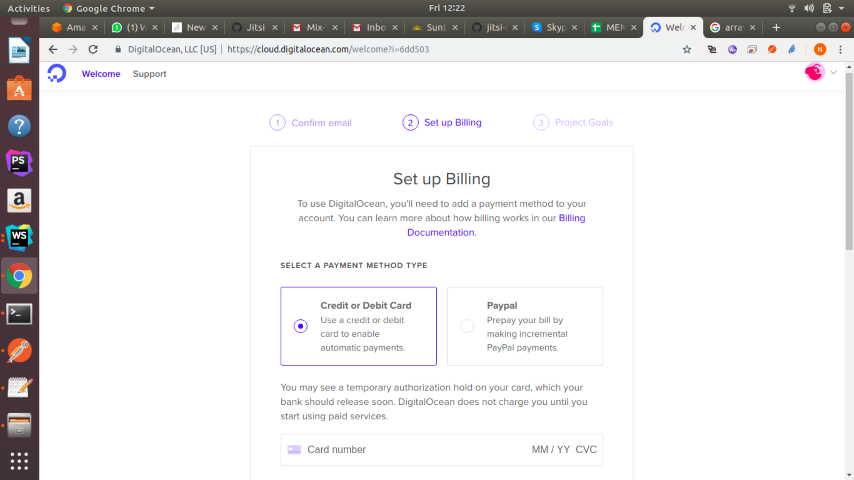Click the site security padlock icon
Viewport: 854px width, 480px height.
tap(118, 49)
